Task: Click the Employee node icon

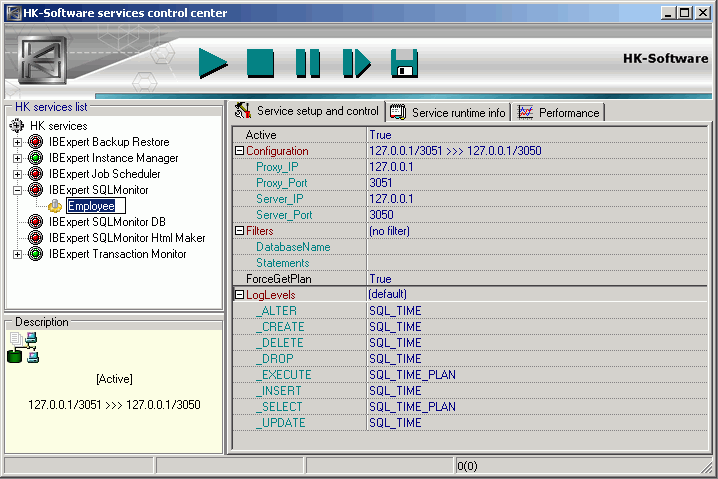Action: point(55,206)
